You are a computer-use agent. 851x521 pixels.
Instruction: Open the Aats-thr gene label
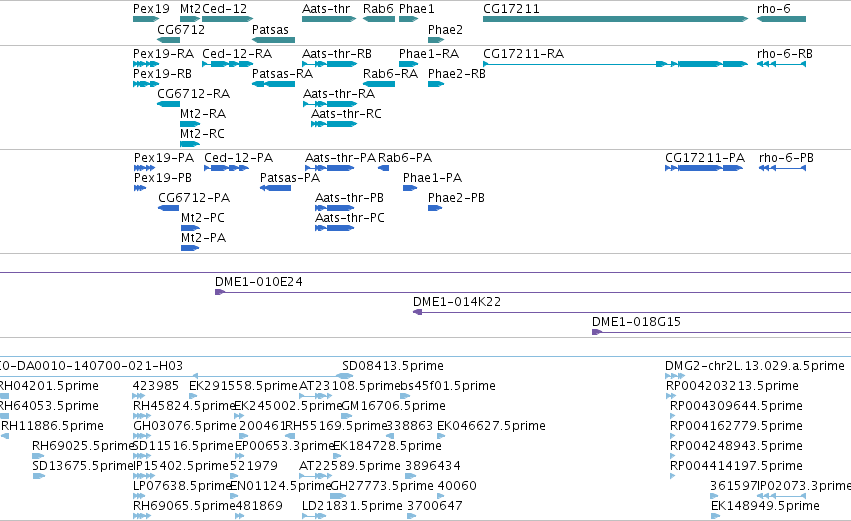pos(326,9)
